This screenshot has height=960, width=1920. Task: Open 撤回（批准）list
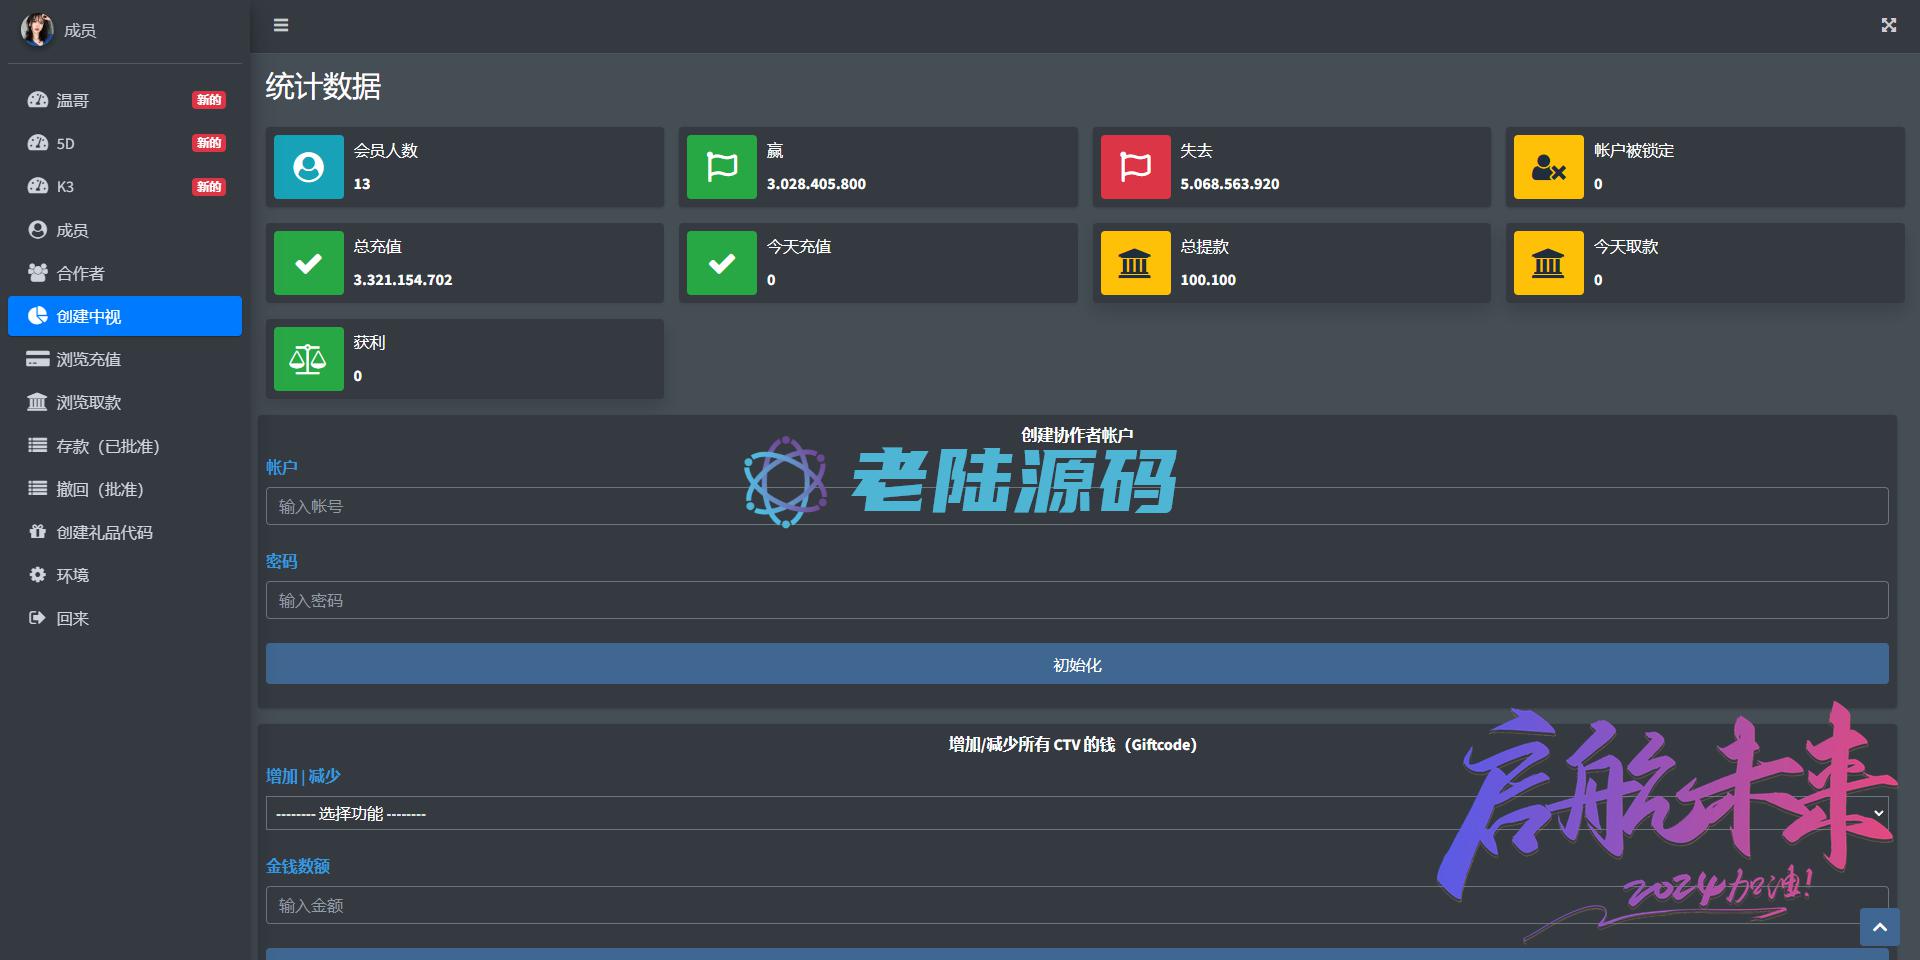[125, 489]
